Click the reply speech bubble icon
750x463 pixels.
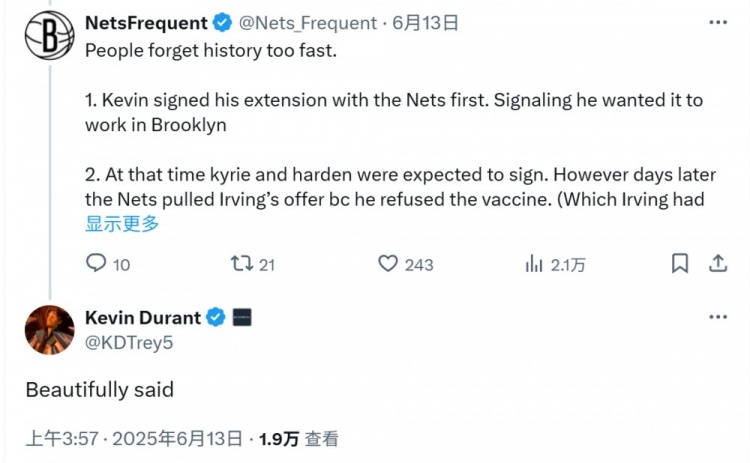(96, 263)
